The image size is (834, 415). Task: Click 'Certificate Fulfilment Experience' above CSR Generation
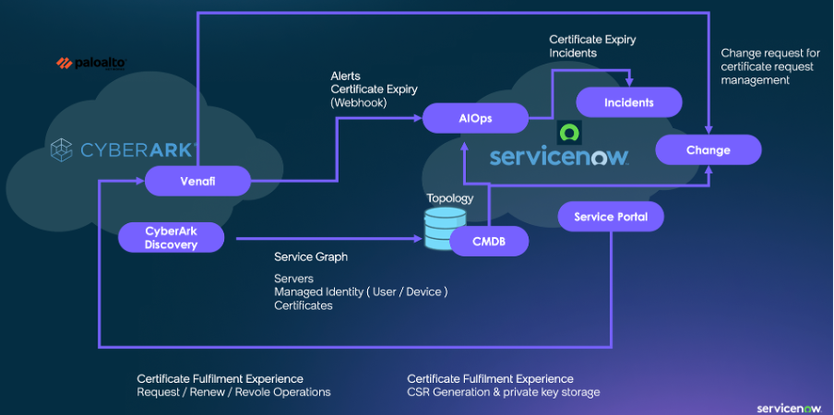tap(490, 379)
